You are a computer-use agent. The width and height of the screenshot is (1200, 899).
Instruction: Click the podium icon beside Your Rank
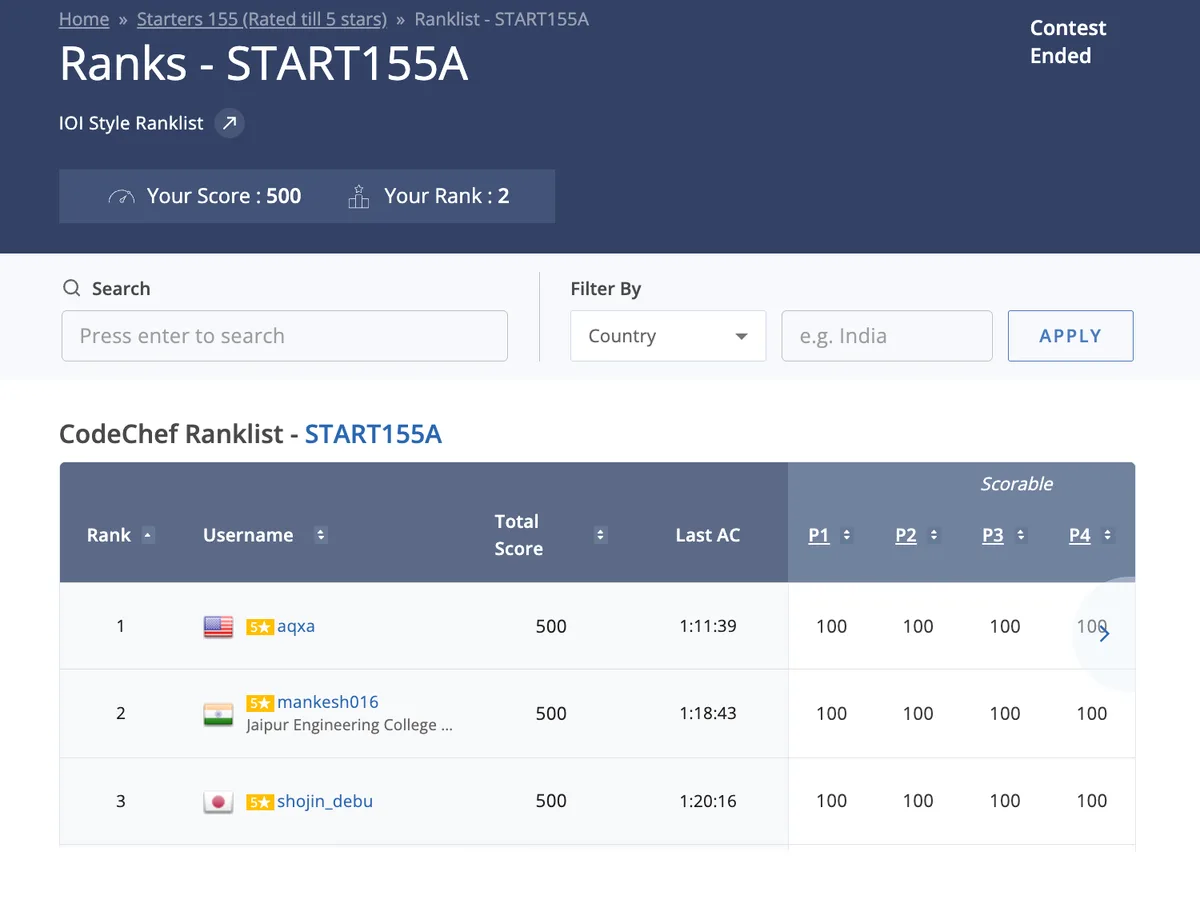tap(358, 196)
